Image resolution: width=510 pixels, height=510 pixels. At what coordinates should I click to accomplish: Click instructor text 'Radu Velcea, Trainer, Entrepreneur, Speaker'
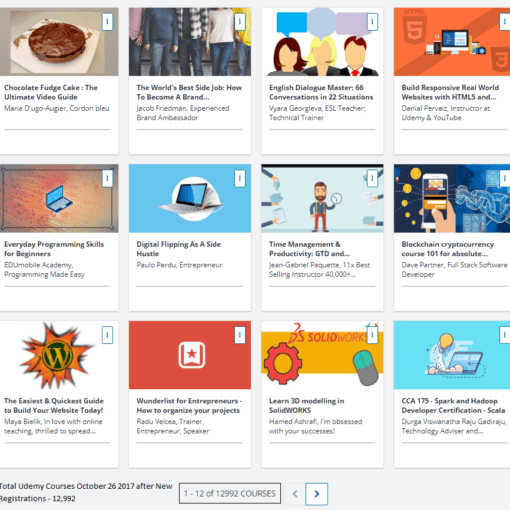tap(173, 426)
